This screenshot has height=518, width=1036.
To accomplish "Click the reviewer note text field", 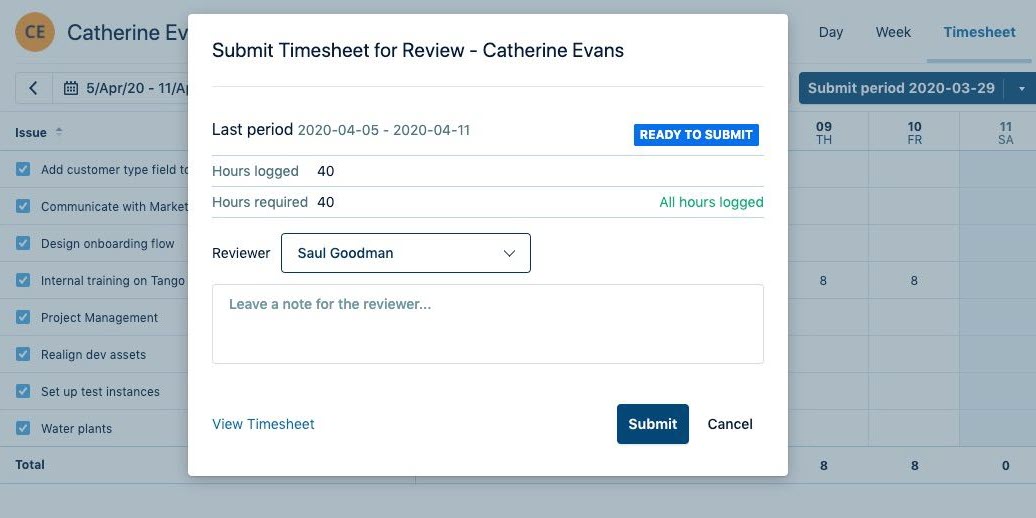I will pyautogui.click(x=487, y=324).
